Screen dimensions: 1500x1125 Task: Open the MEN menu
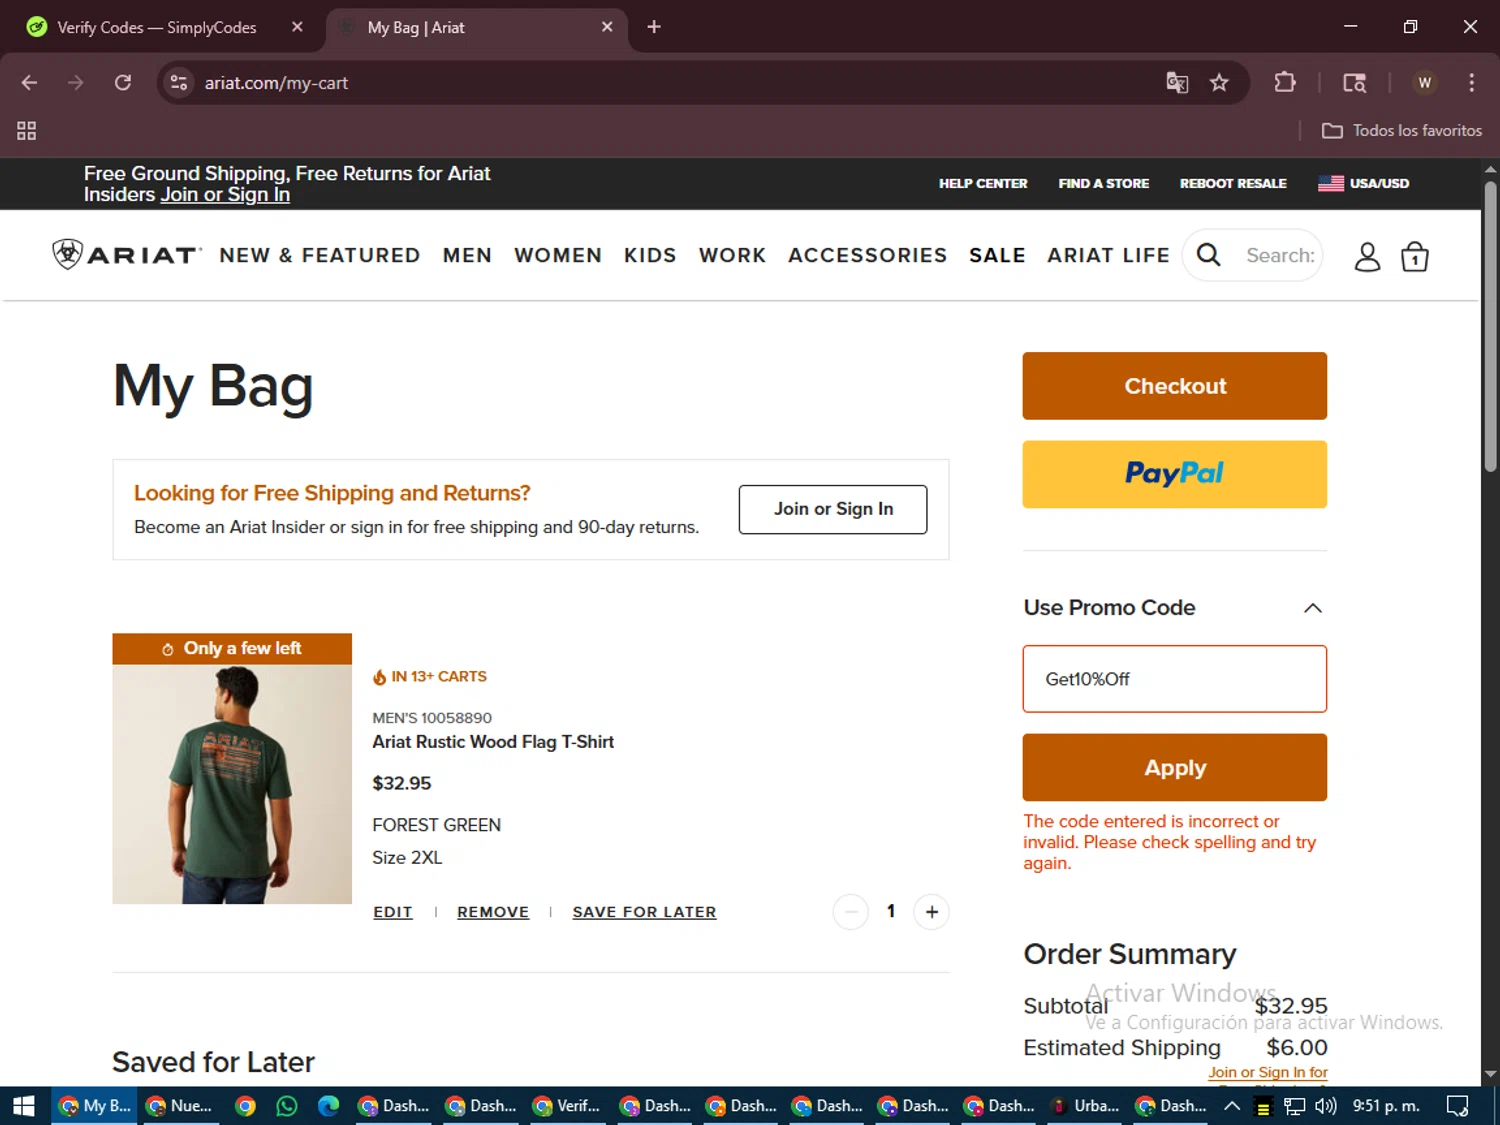pyautogui.click(x=468, y=255)
